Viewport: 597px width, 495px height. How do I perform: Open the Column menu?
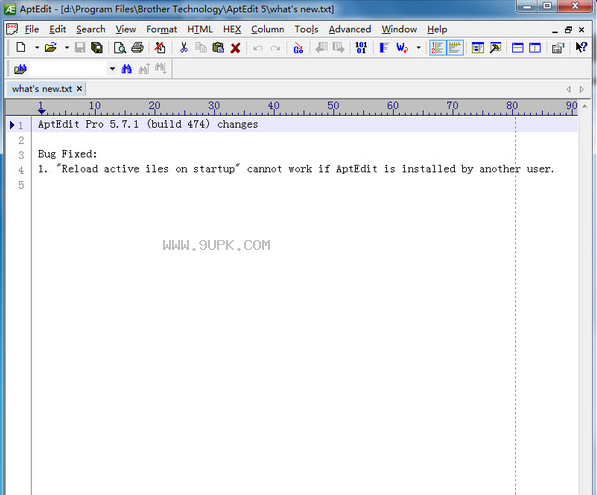click(268, 29)
